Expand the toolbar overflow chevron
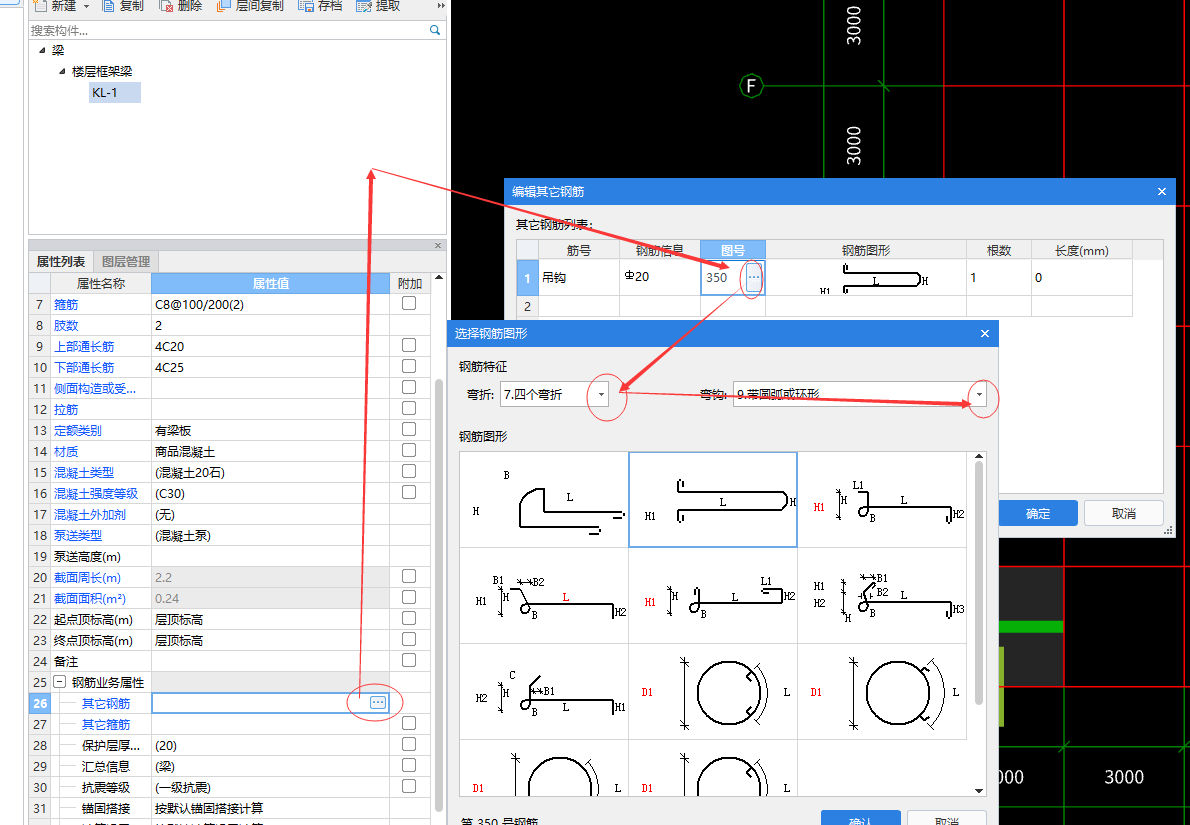The height and width of the screenshot is (825, 1190). 441,6
